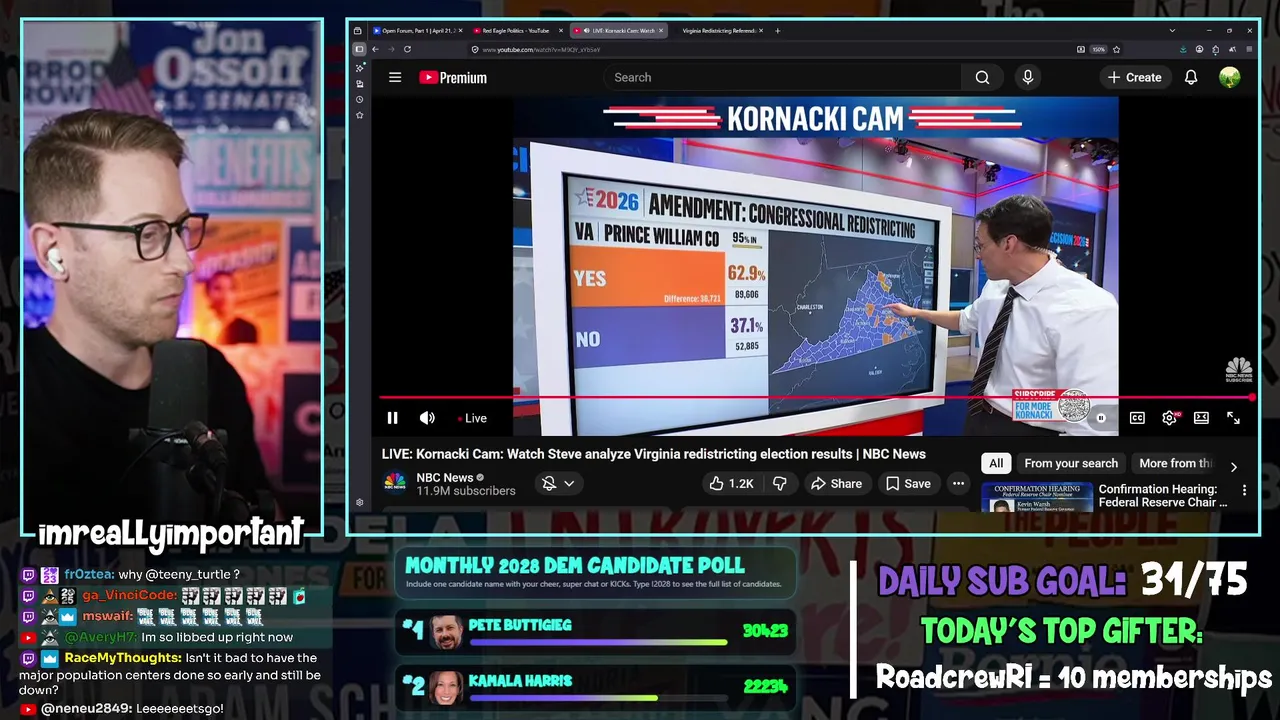Open the NBC News channel name link
1280x720 pixels.
click(445, 477)
